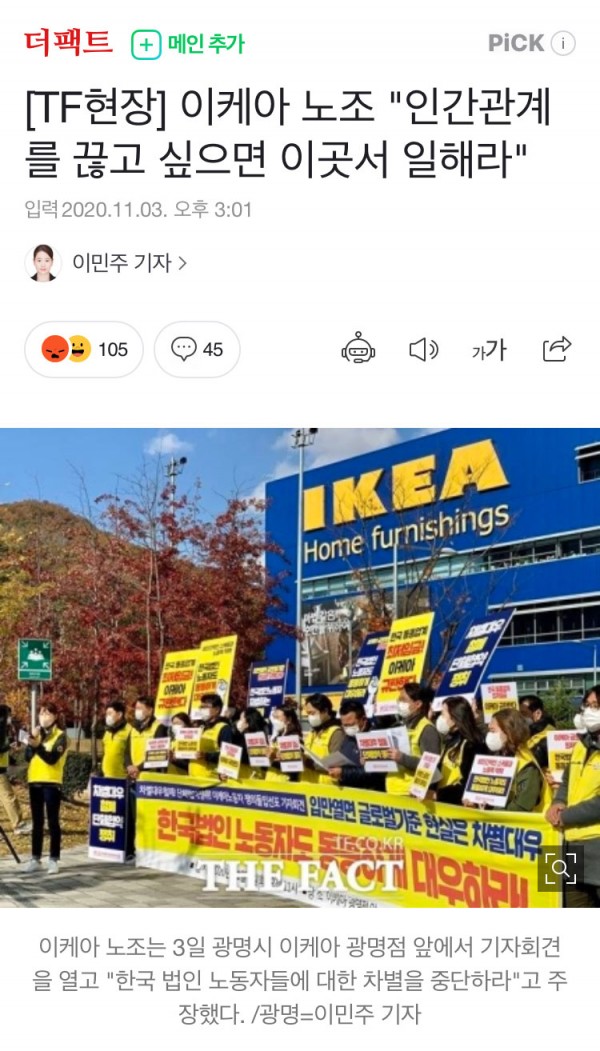Open the 가가 font size setting
600x1051 pixels.
point(489,350)
